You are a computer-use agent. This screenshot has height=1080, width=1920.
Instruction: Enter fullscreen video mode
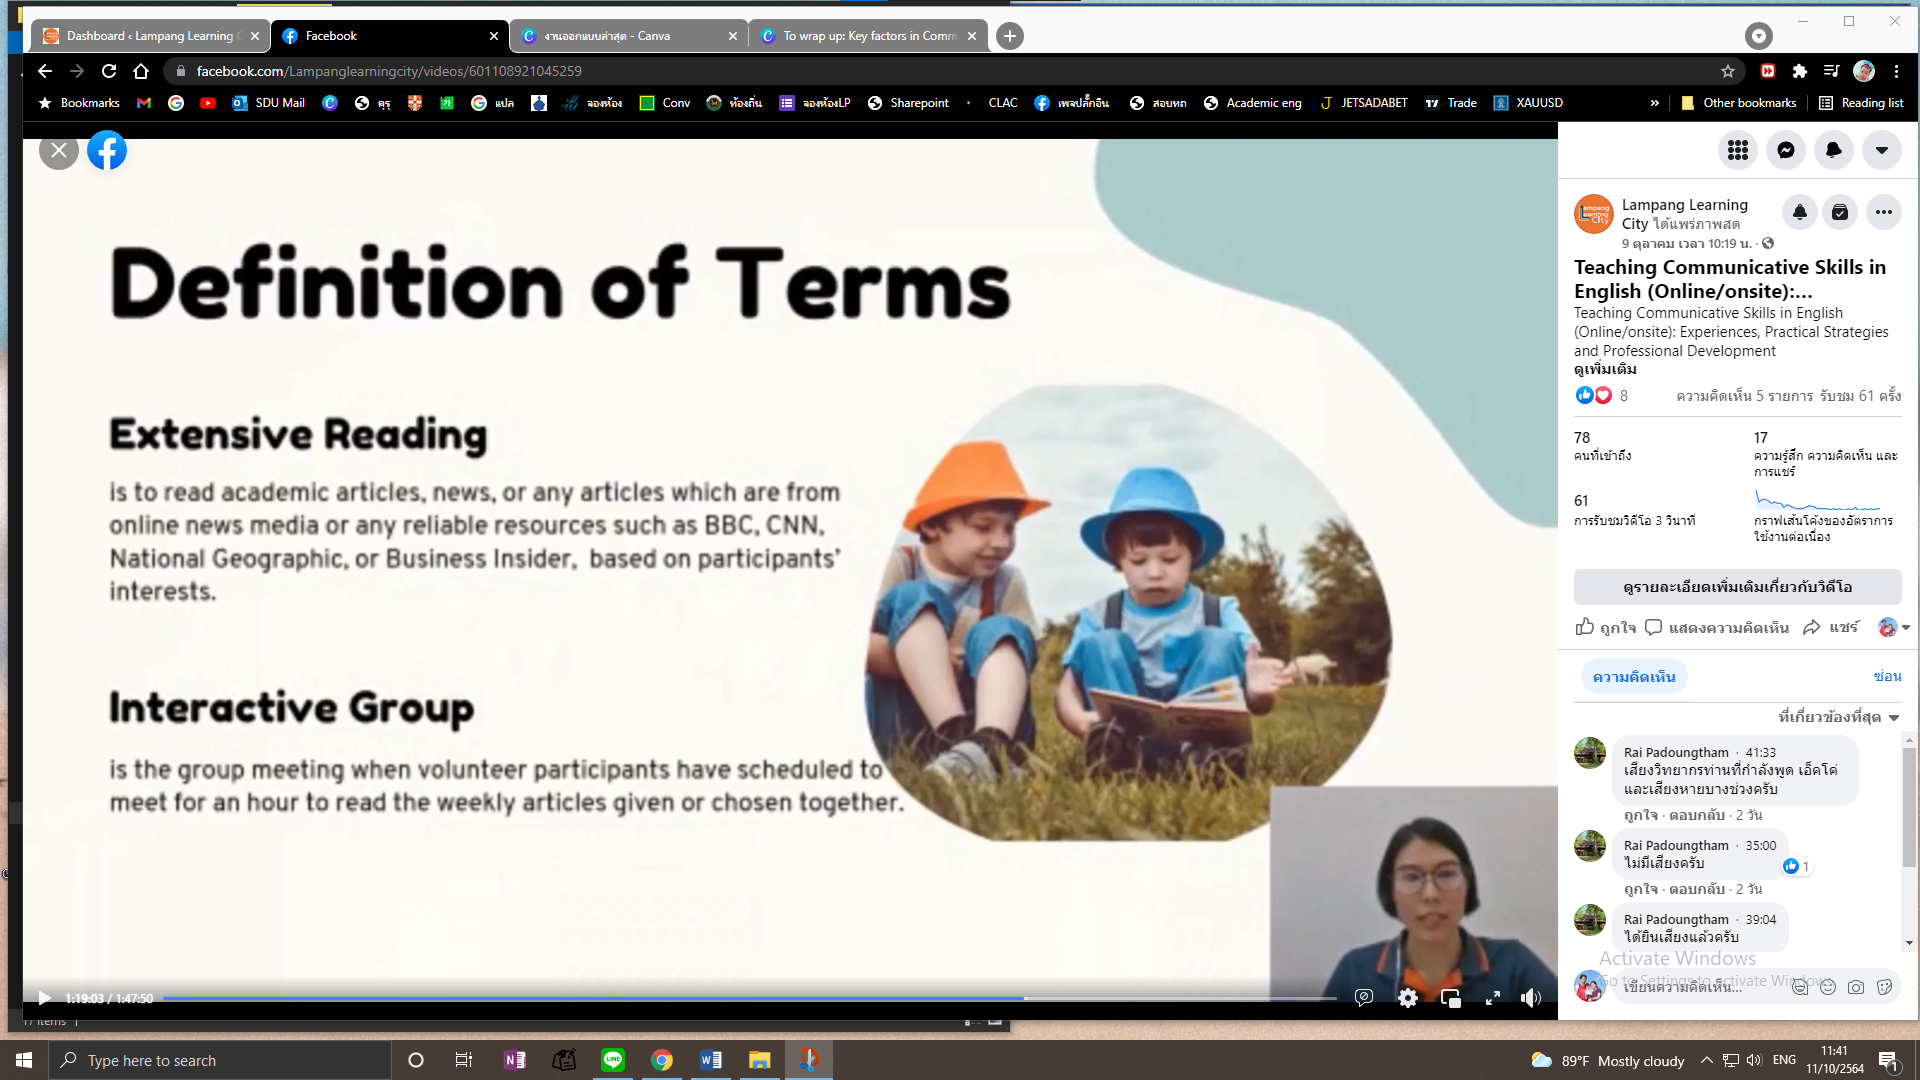(1492, 998)
